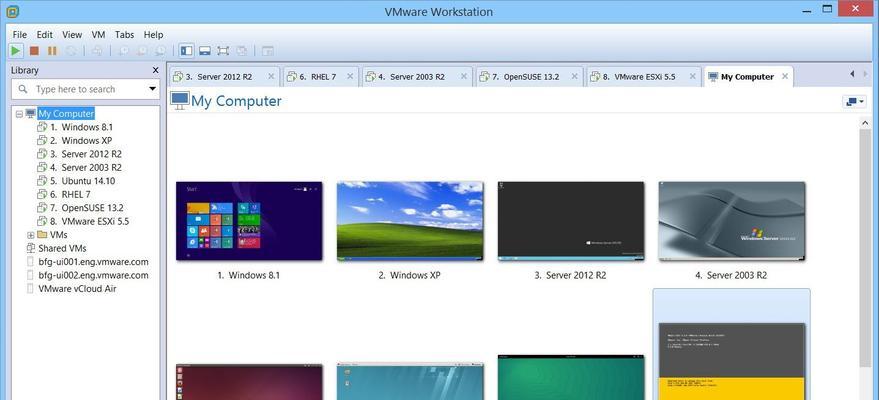The width and height of the screenshot is (879, 400).
Task: Close the '3. Server 2012 R2' tab
Action: click(x=271, y=76)
